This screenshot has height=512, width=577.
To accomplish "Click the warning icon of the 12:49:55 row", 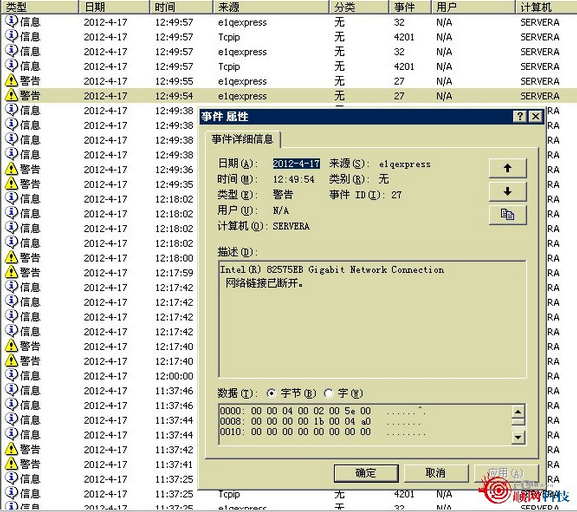I will 11,81.
